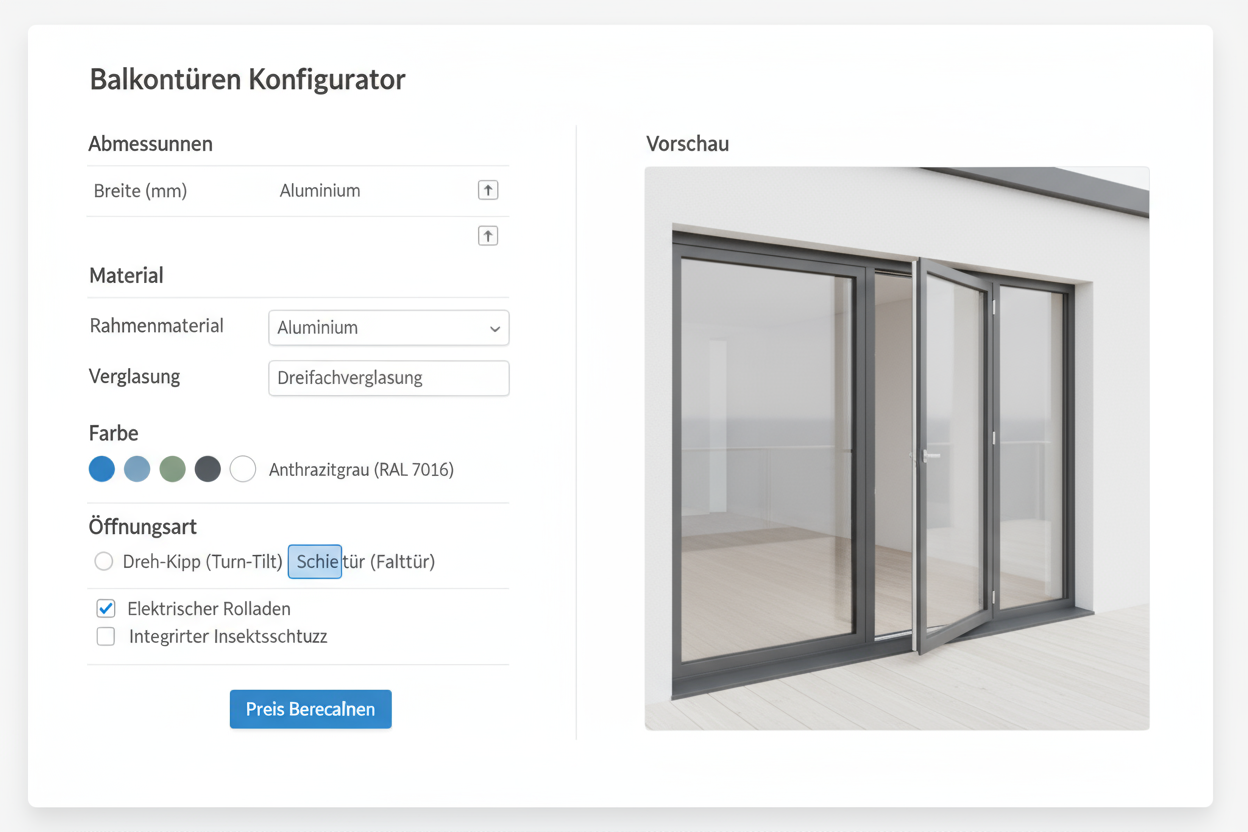
Task: Open the Rahmenmaterial Aluminium dropdown
Action: 389,328
